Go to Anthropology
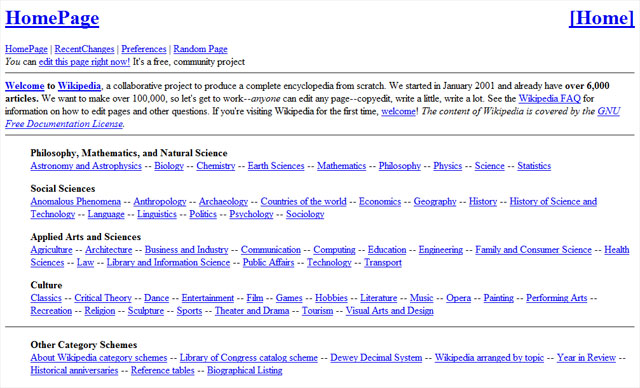 160,202
